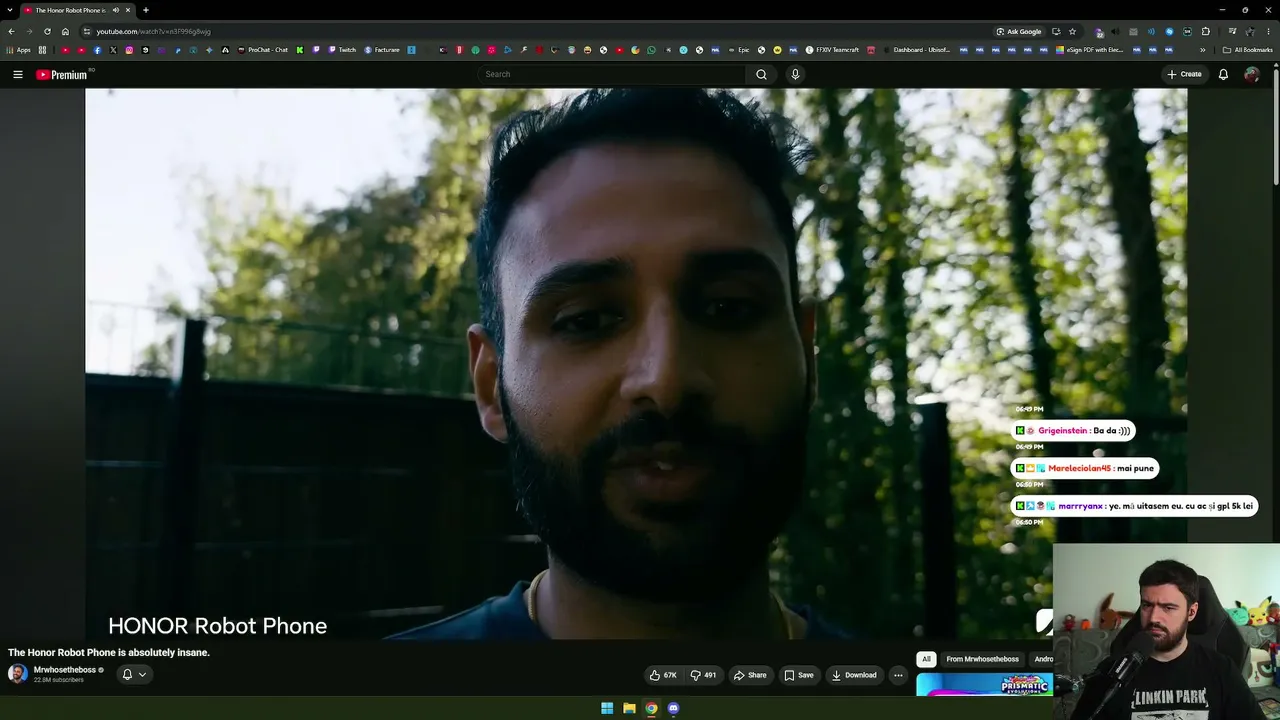This screenshot has height=720, width=1280.
Task: Open Facebook bookmark icon
Action: (x=97, y=50)
